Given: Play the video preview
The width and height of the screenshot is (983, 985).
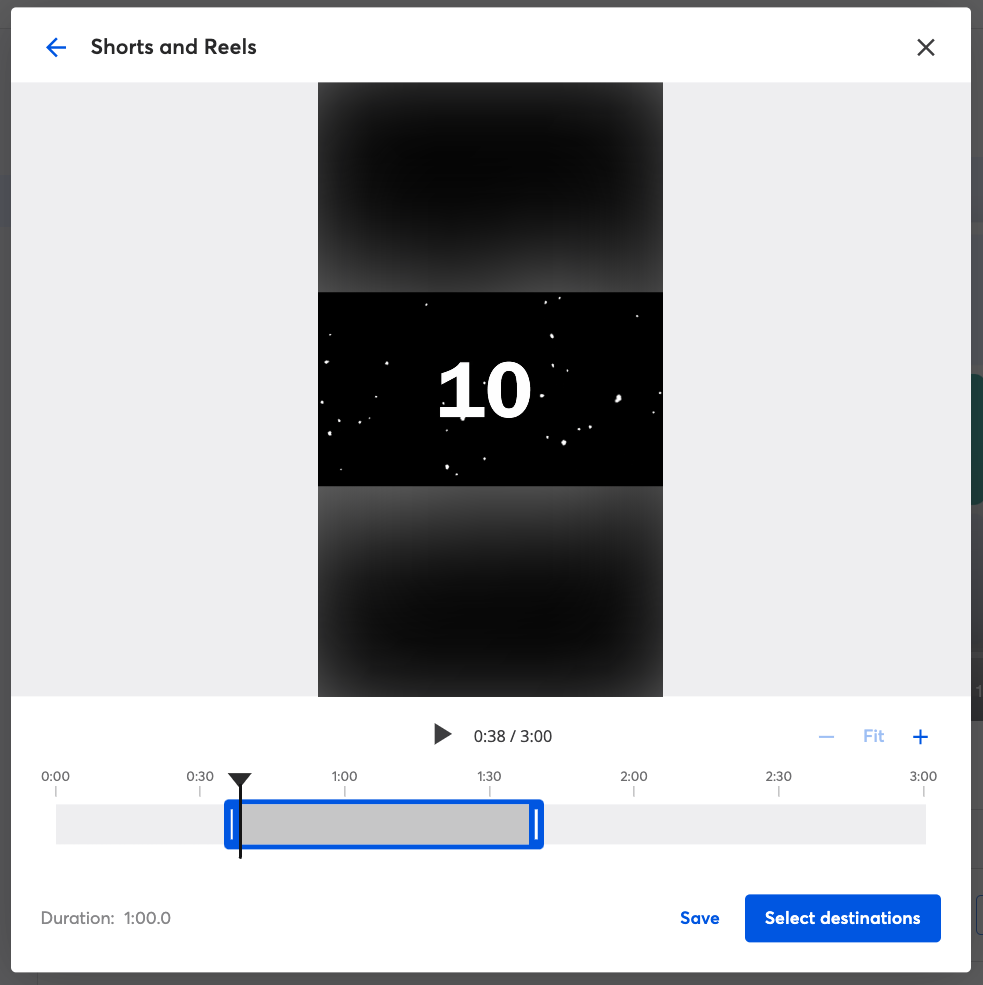Looking at the screenshot, I should (442, 734).
